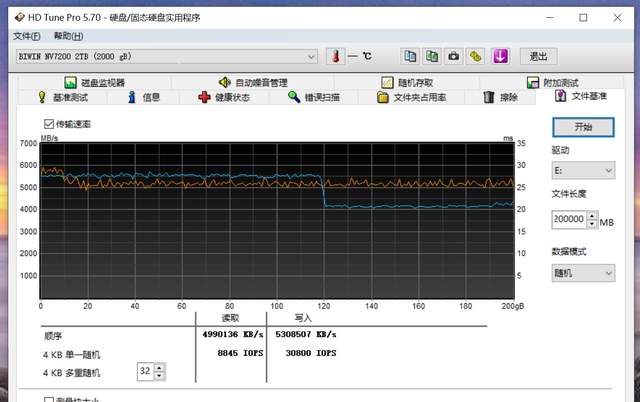Open the 文件(F) menu
Viewport: 640px width, 402px height.
[x=27, y=36]
